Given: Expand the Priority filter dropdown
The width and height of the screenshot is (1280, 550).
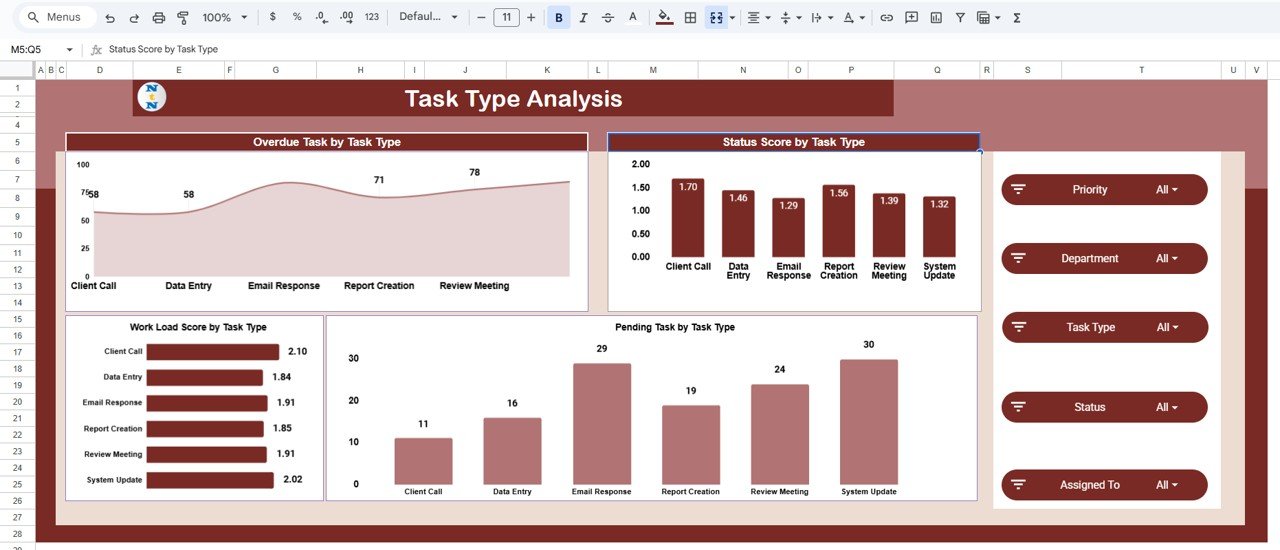Looking at the screenshot, I should (x=1166, y=190).
